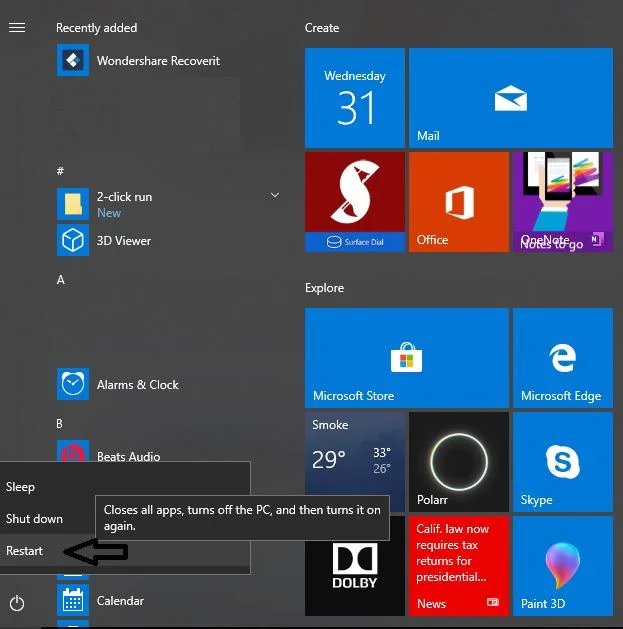Click the Create group header
623x629 pixels.
tap(322, 28)
